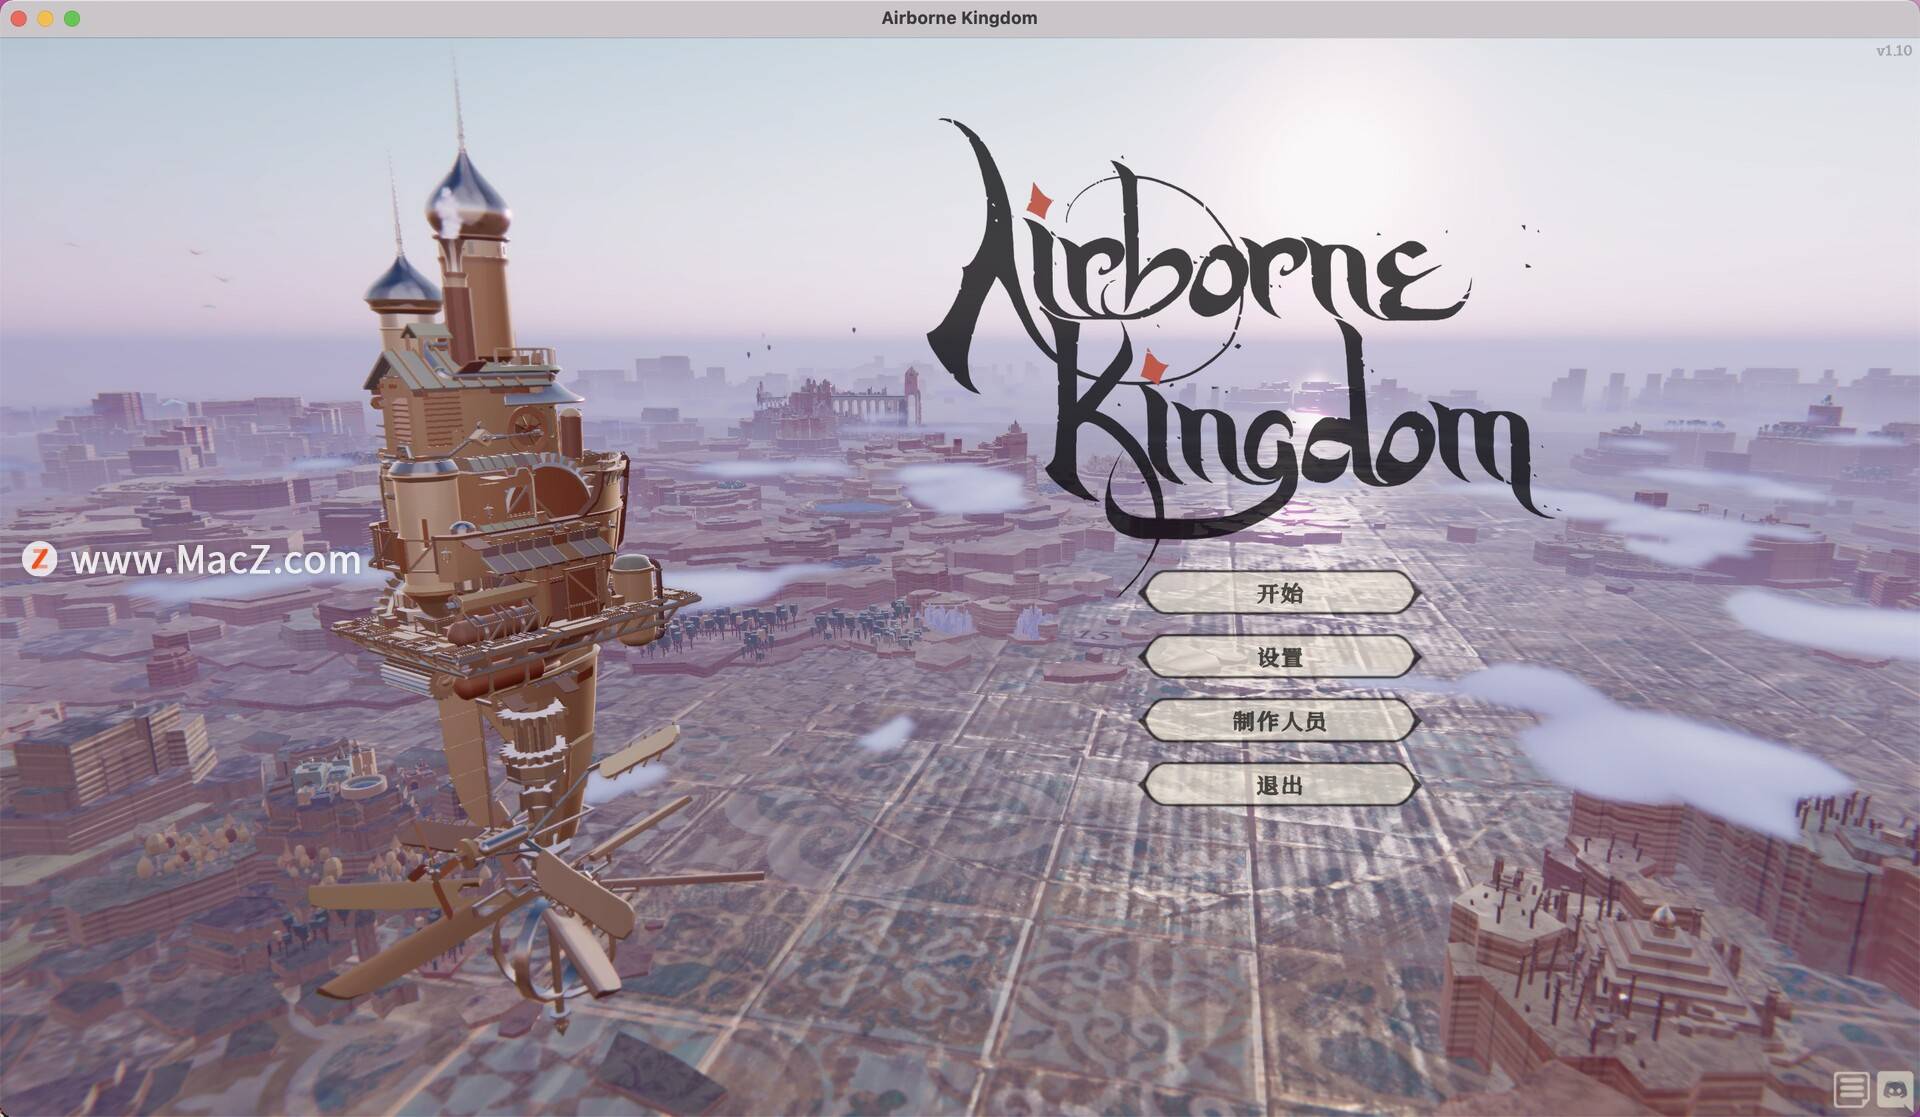The height and width of the screenshot is (1117, 1920).
Task: Open the Discord community icon
Action: (x=1895, y=1089)
